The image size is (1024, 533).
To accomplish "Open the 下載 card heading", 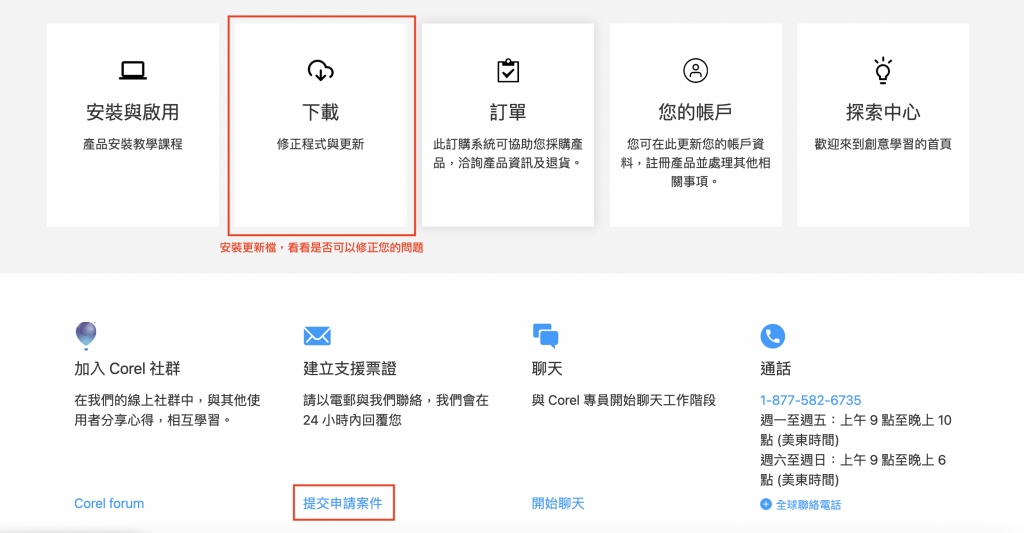I will (321, 112).
